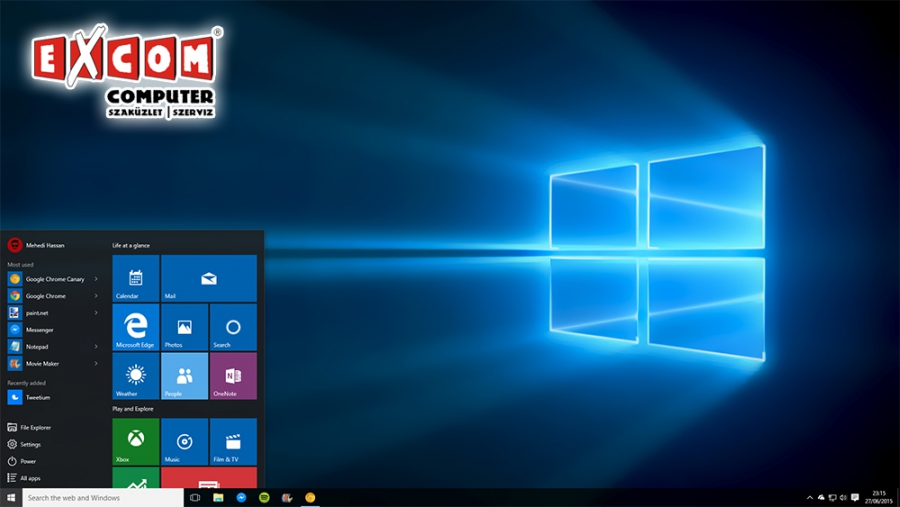Click the volume icon in system tray
This screenshot has width=900, height=507.
tap(843, 498)
